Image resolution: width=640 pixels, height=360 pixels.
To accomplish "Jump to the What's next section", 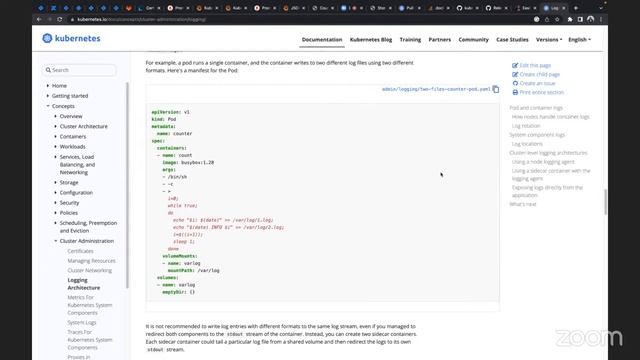I will click(523, 204).
